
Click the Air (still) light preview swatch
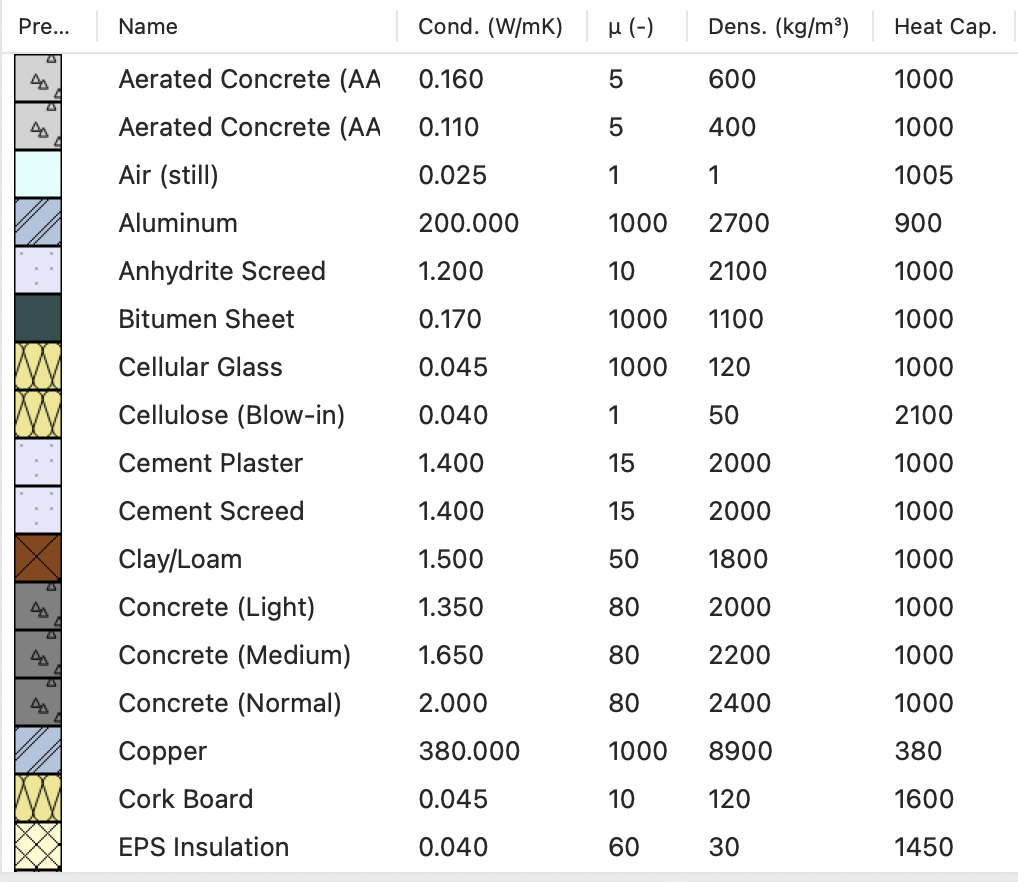tap(38, 175)
